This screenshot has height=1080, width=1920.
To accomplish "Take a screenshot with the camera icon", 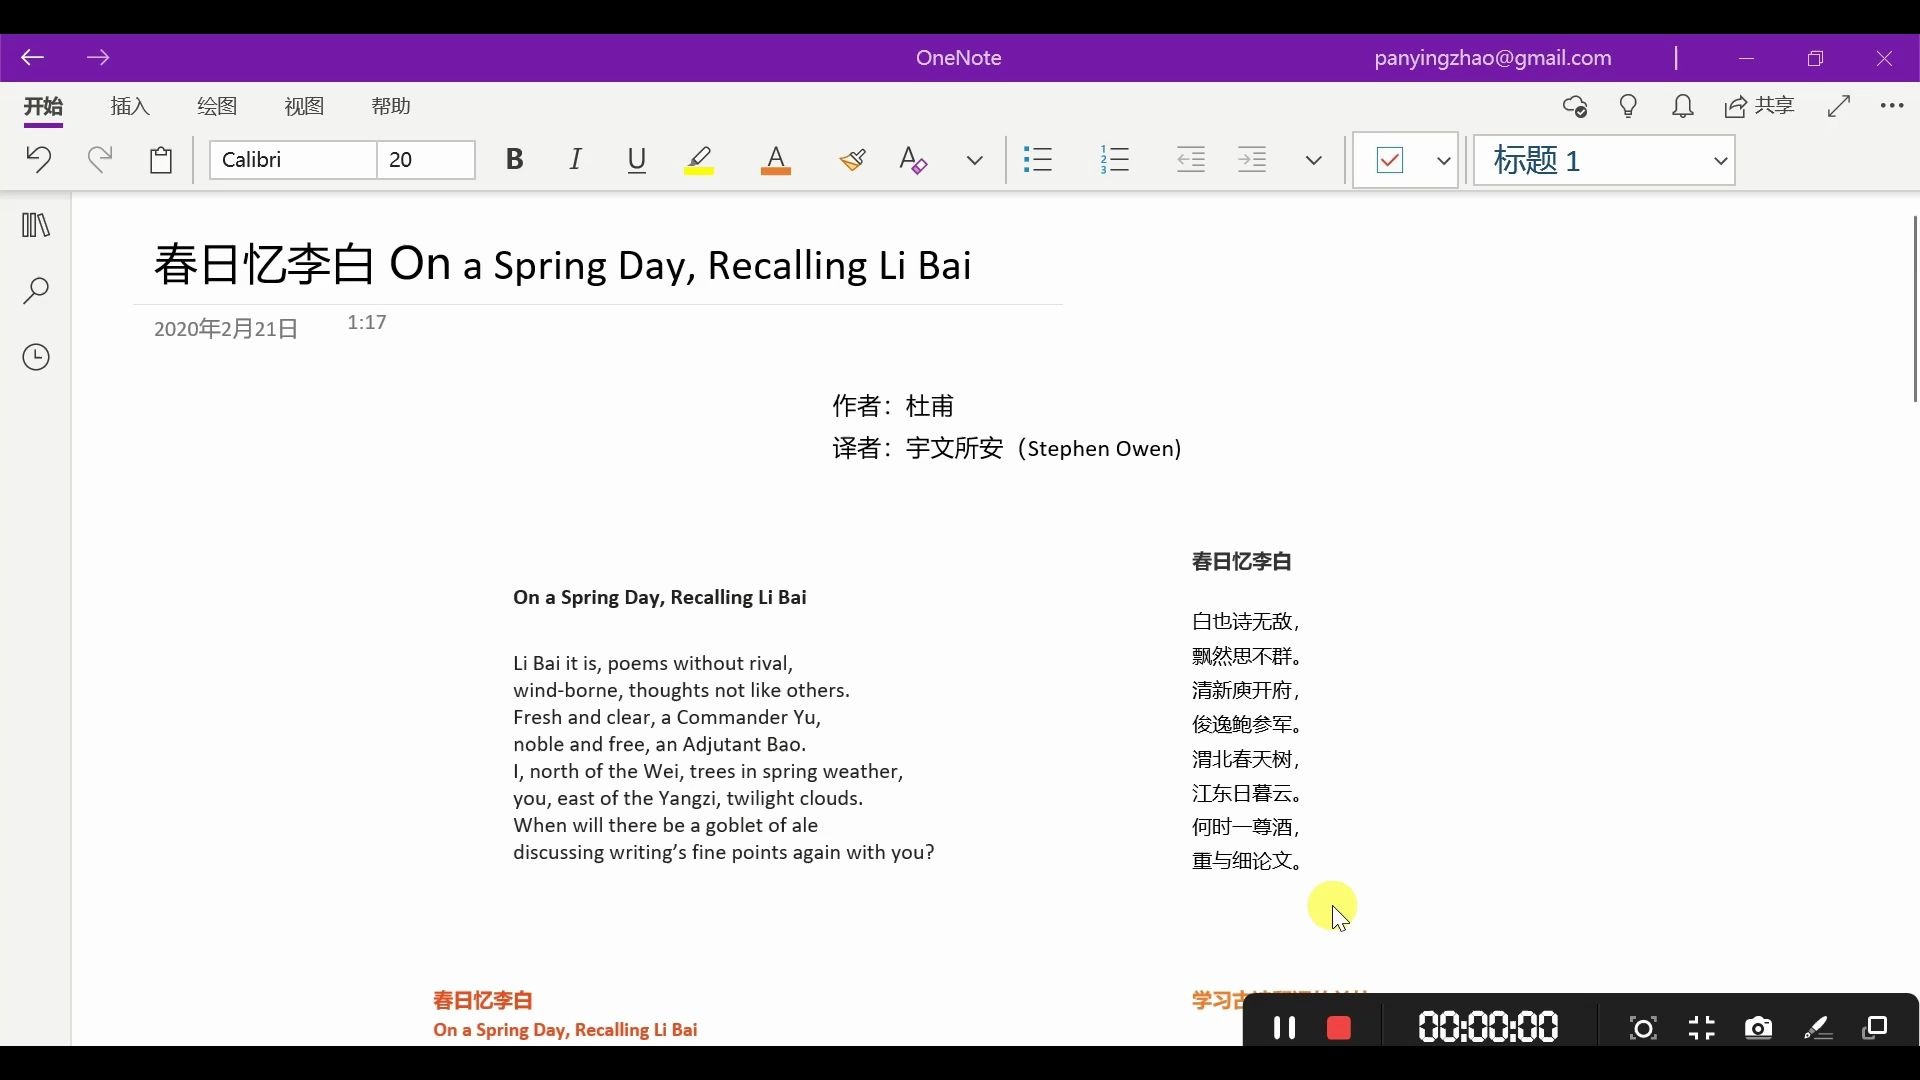I will point(1759,1028).
